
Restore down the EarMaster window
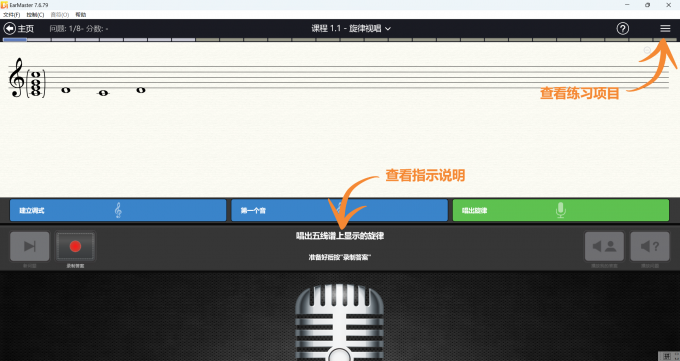pos(647,5)
